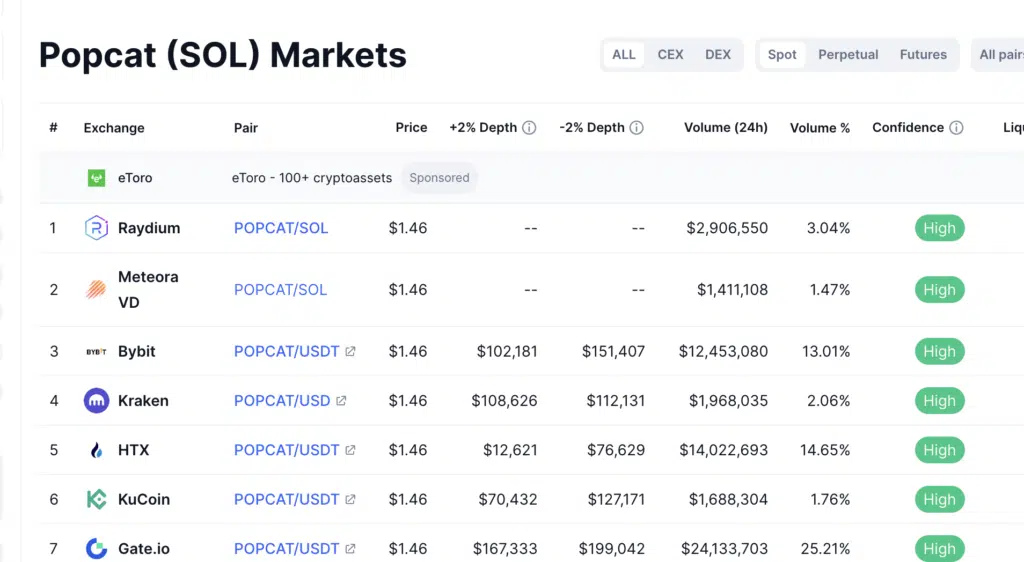Select the Spot market tab

782,55
